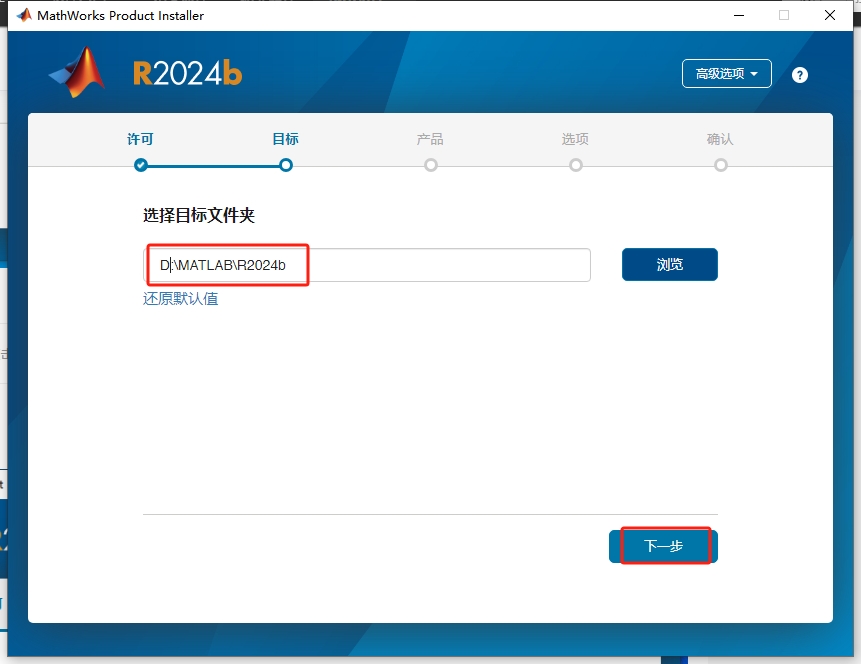The width and height of the screenshot is (861, 664).
Task: Click the 目标 wizard step heading
Action: [x=285, y=139]
